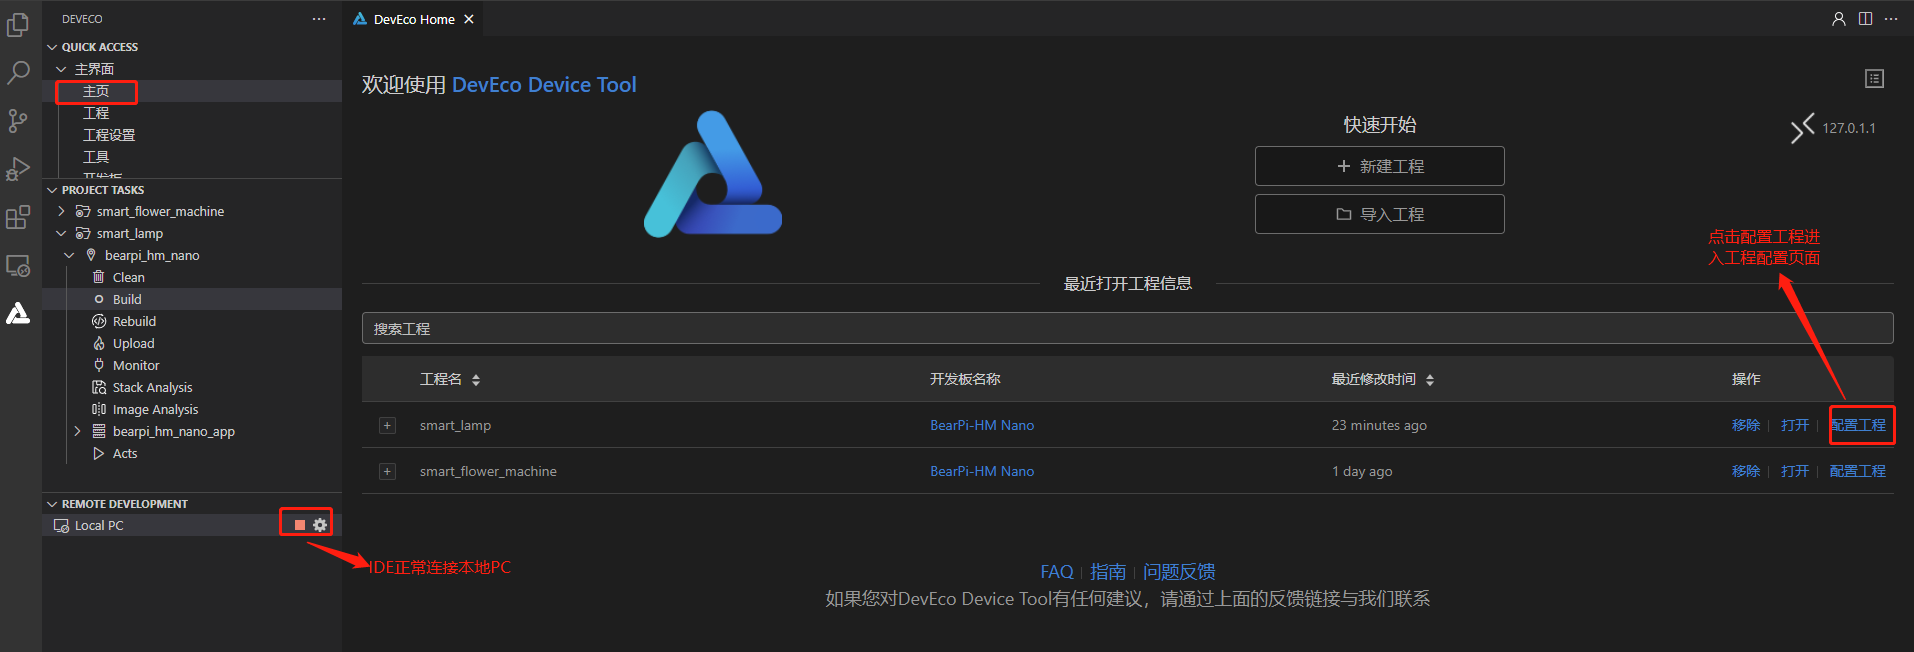Click "1 day ago" cell
Viewport: 1914px width, 652px height.
coord(1362,471)
